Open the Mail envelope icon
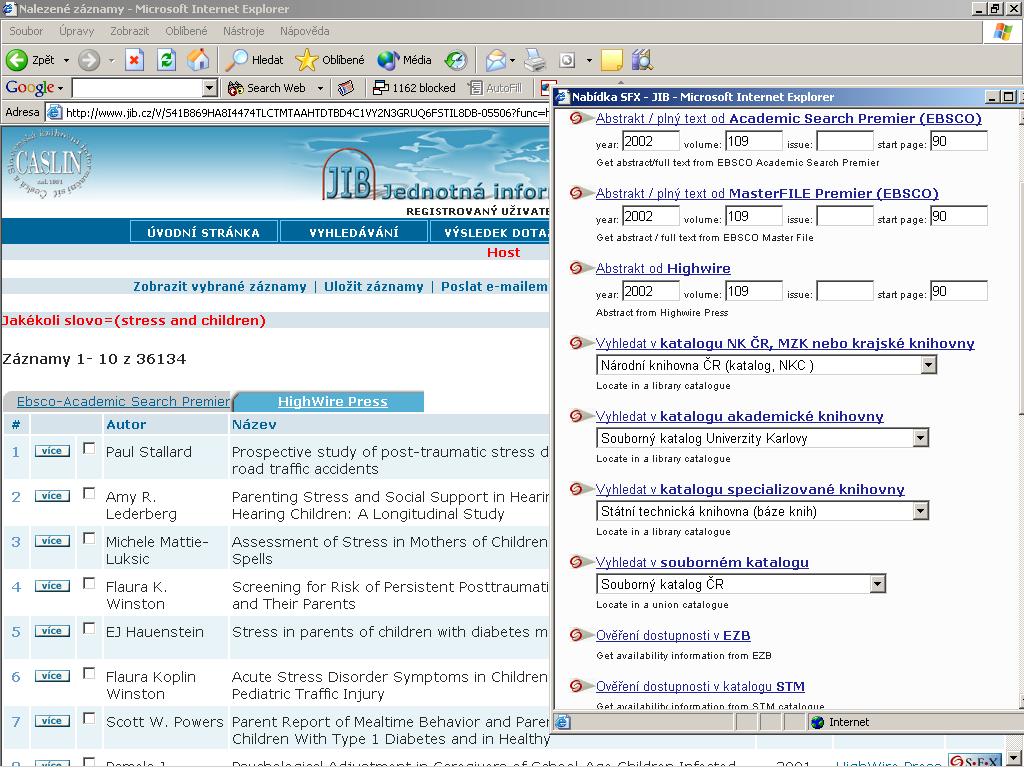This screenshot has height=768, width=1024. 496,60
